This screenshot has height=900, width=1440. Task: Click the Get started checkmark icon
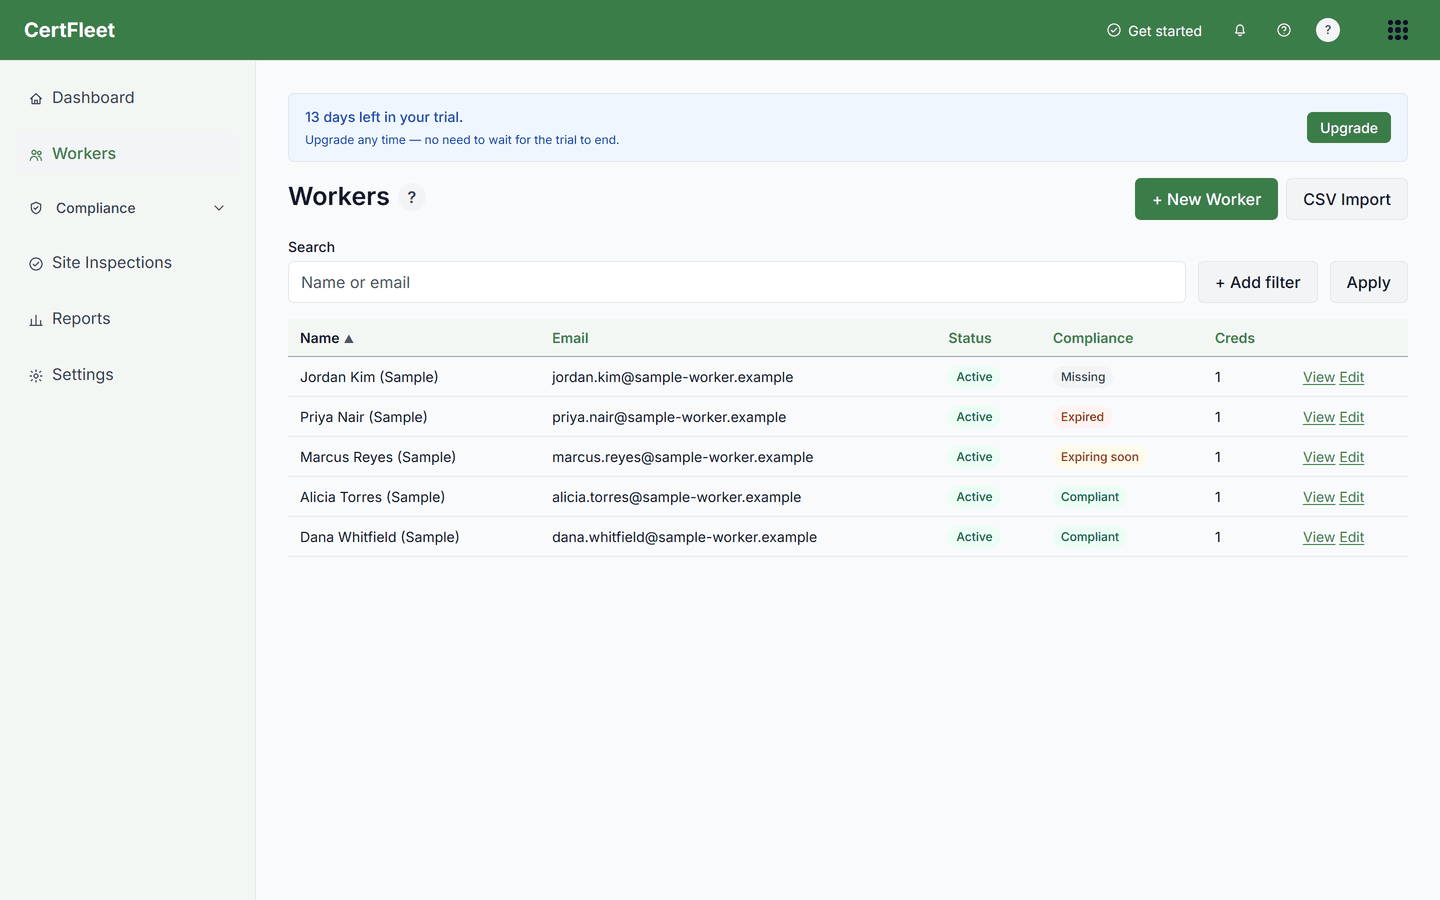1114,30
